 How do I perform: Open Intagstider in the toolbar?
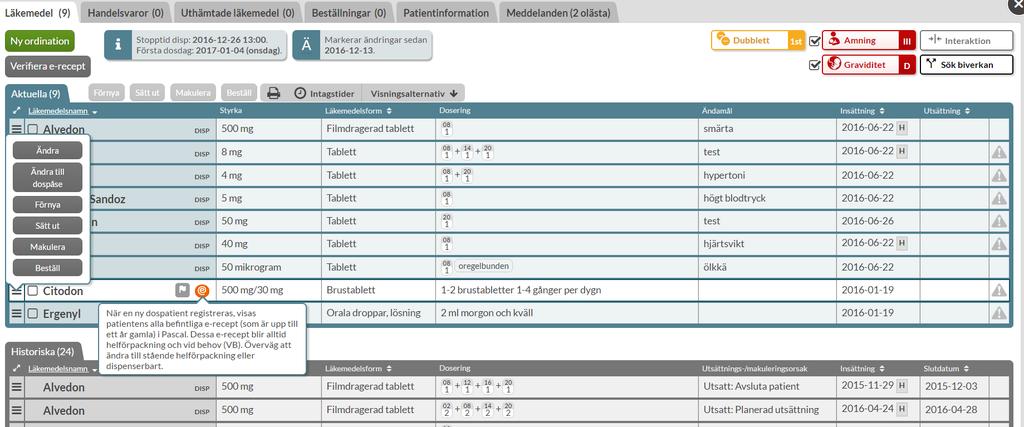324,93
